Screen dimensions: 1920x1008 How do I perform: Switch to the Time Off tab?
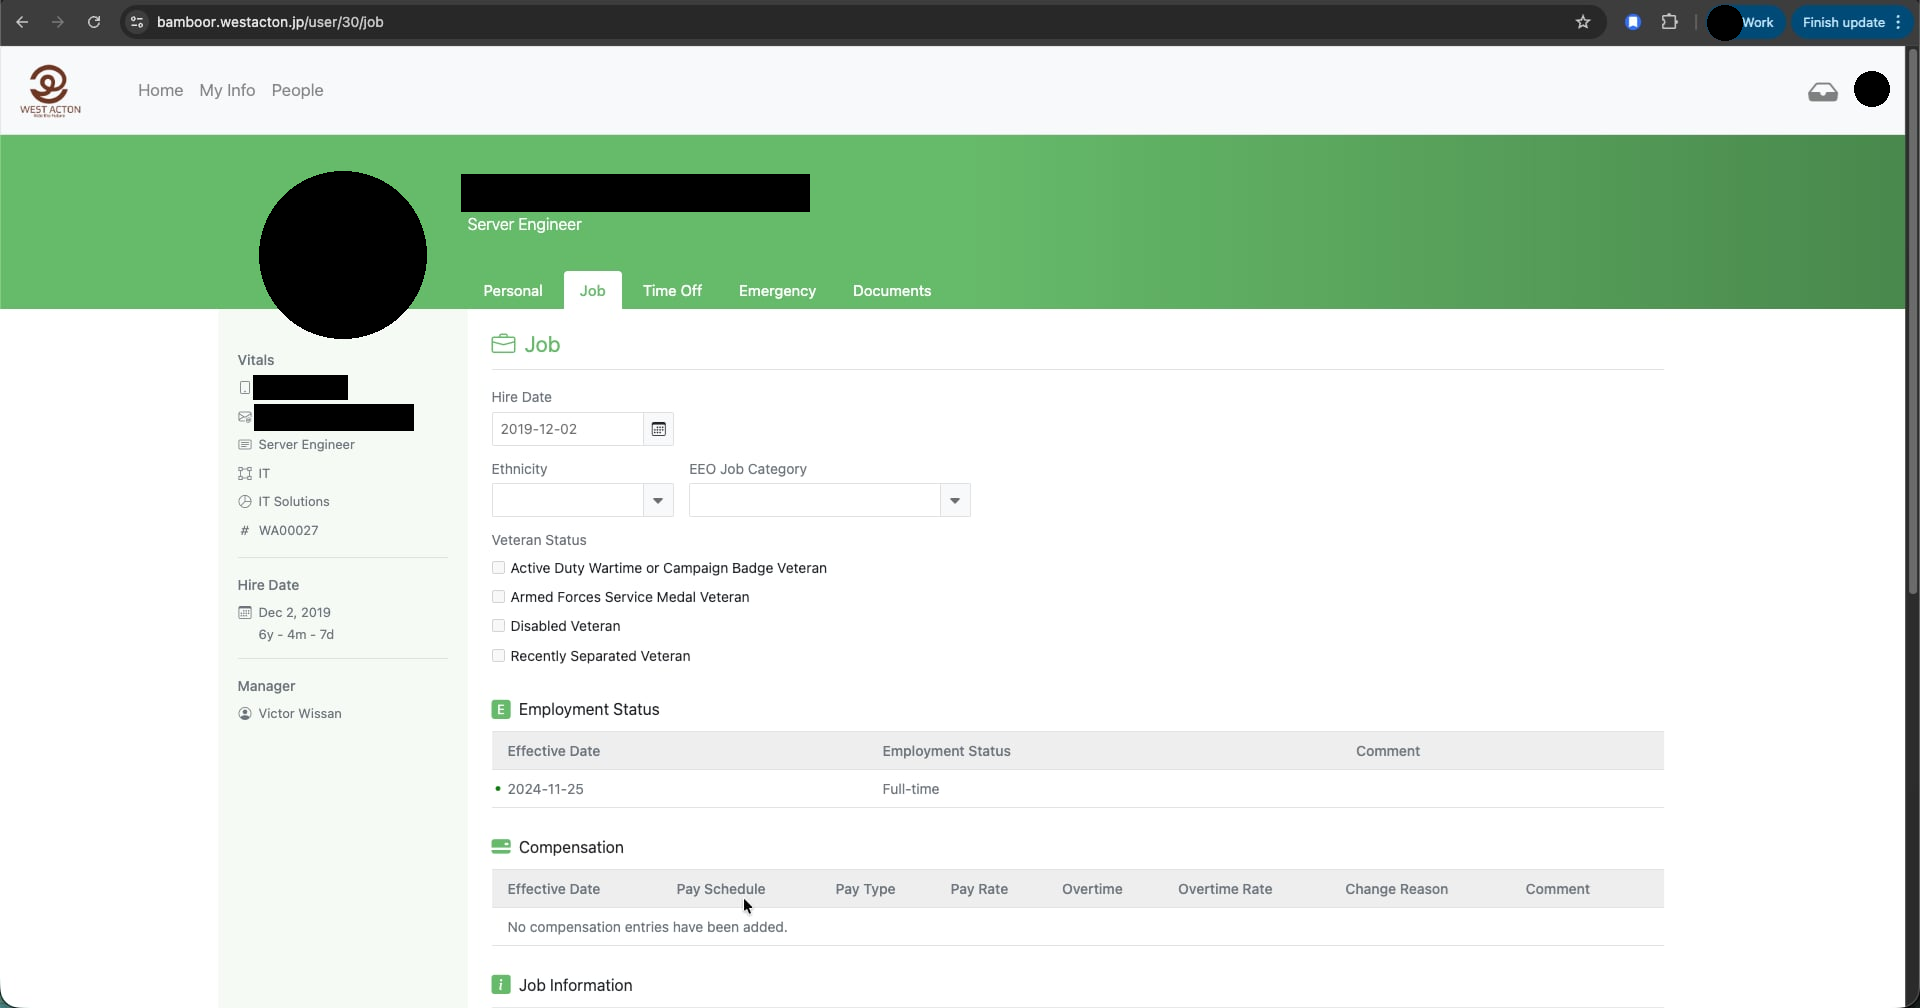click(672, 291)
